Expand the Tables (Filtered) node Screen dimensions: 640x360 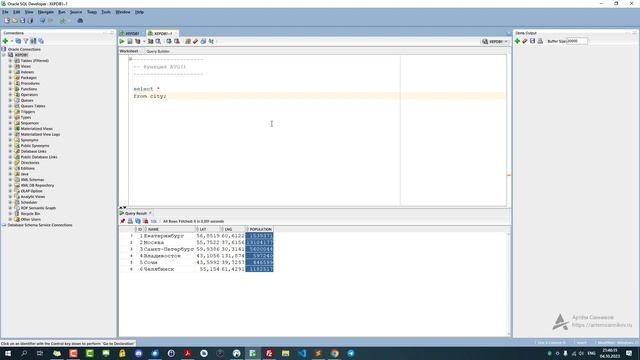(11, 61)
